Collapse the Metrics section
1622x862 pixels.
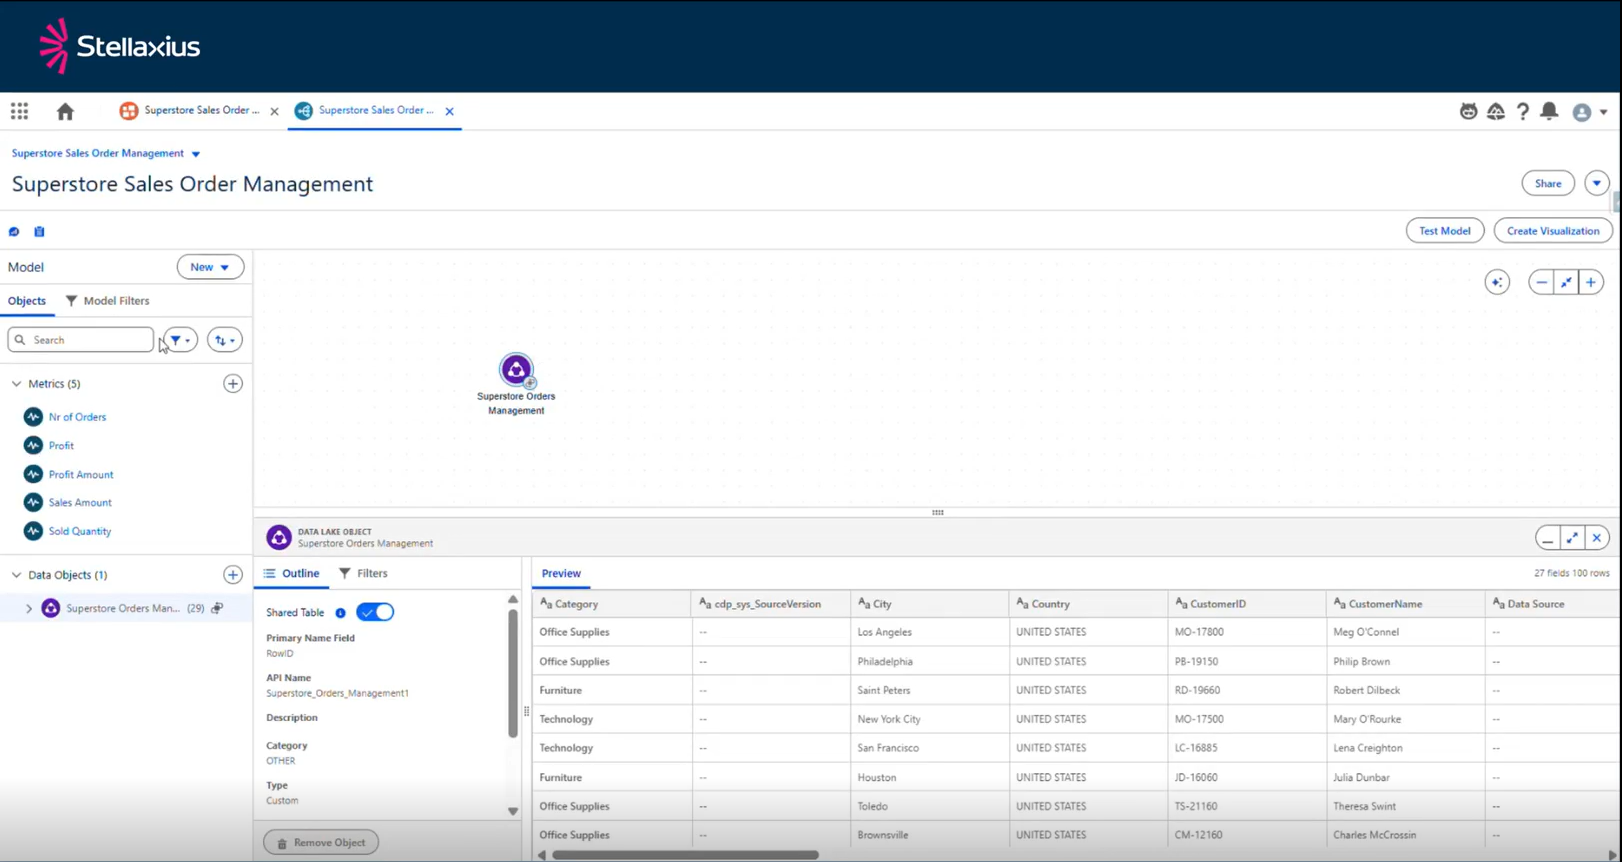tap(16, 384)
